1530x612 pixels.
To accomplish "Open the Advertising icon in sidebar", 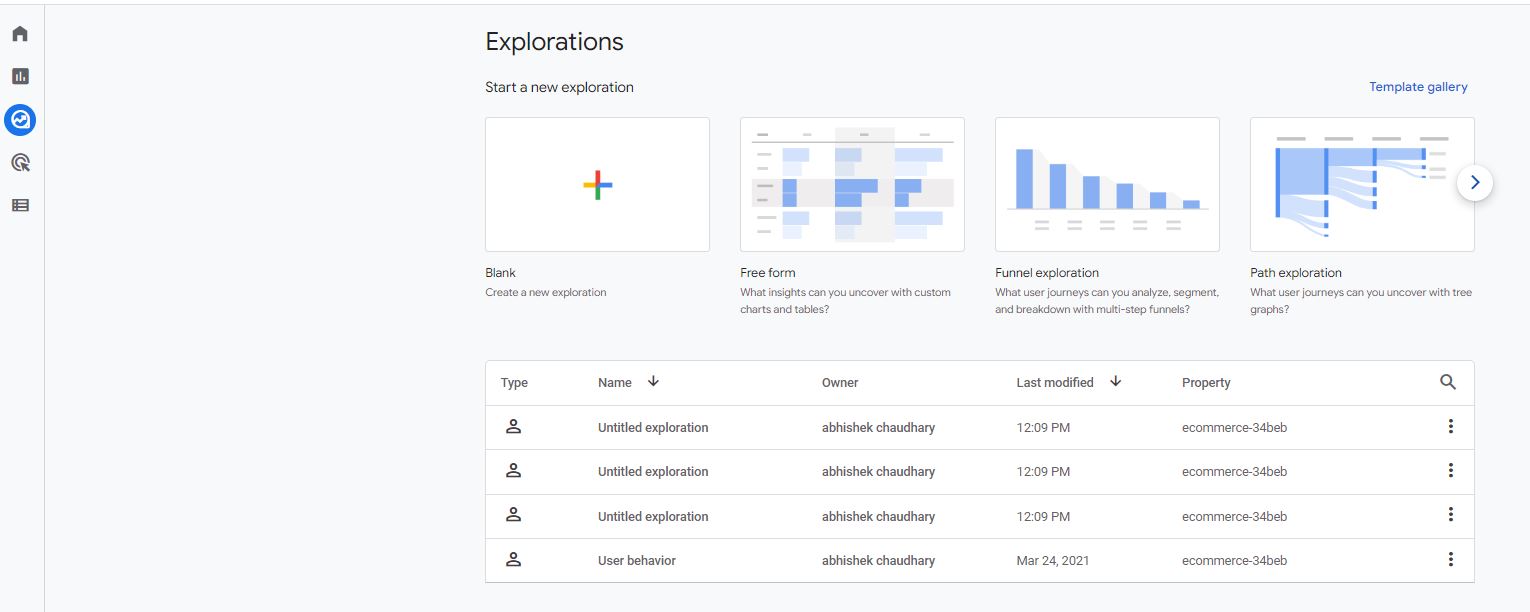I will (20, 162).
